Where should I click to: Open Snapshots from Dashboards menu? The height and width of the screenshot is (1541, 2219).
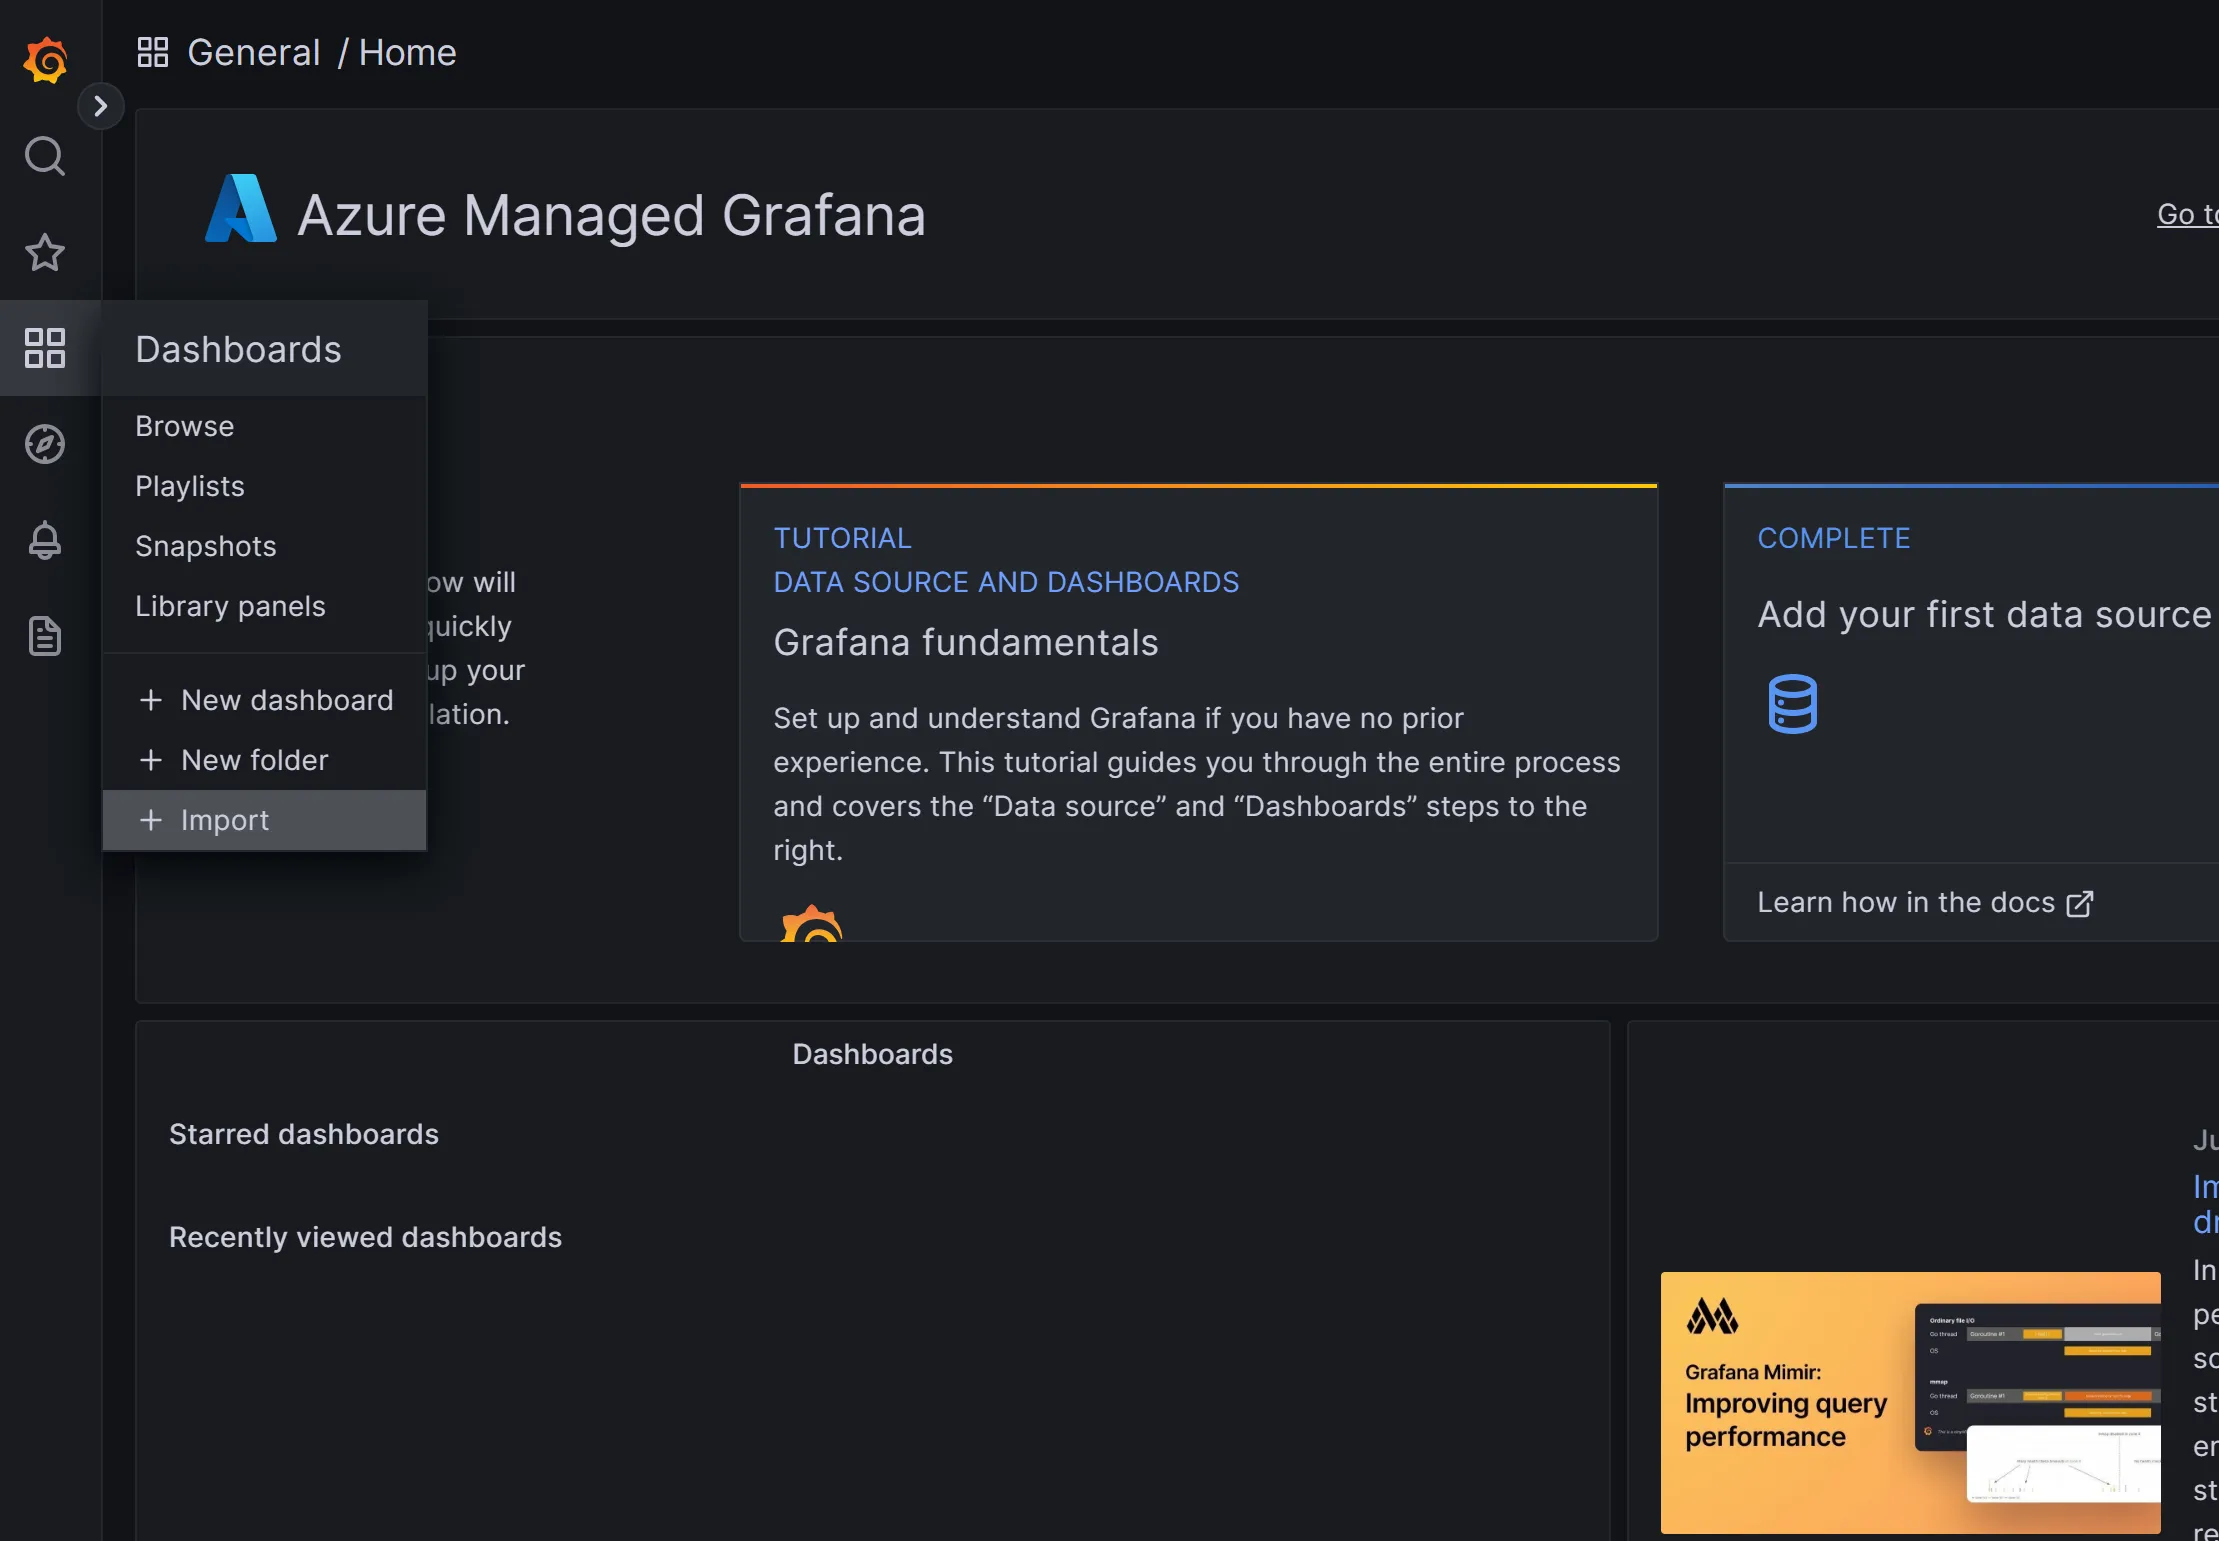tap(206, 546)
